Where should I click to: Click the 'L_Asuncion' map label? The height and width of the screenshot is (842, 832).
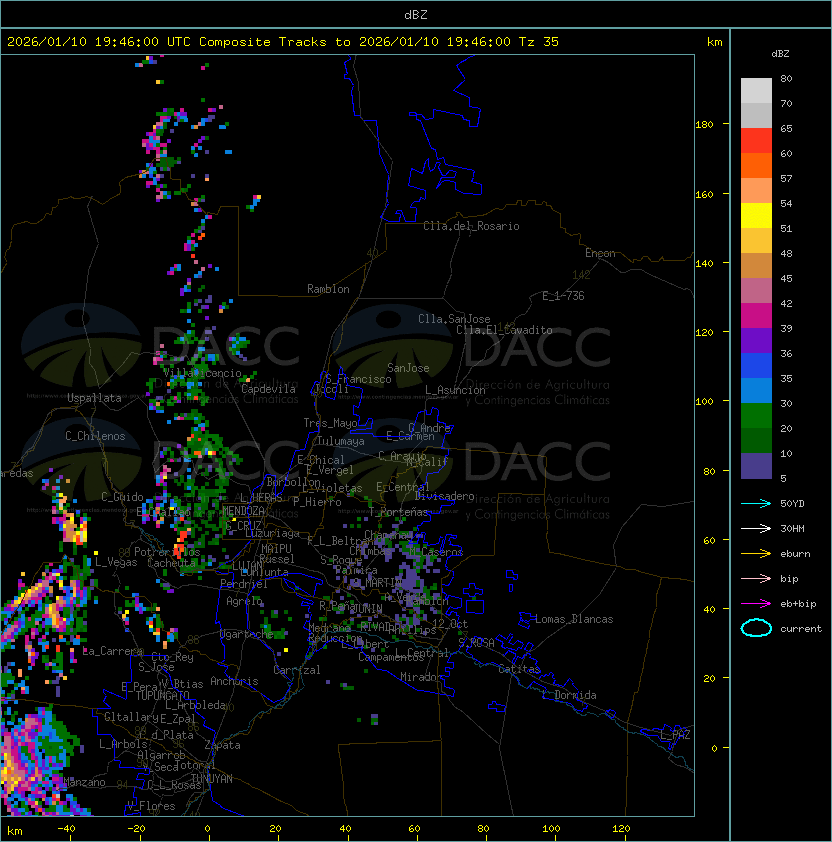point(455,390)
